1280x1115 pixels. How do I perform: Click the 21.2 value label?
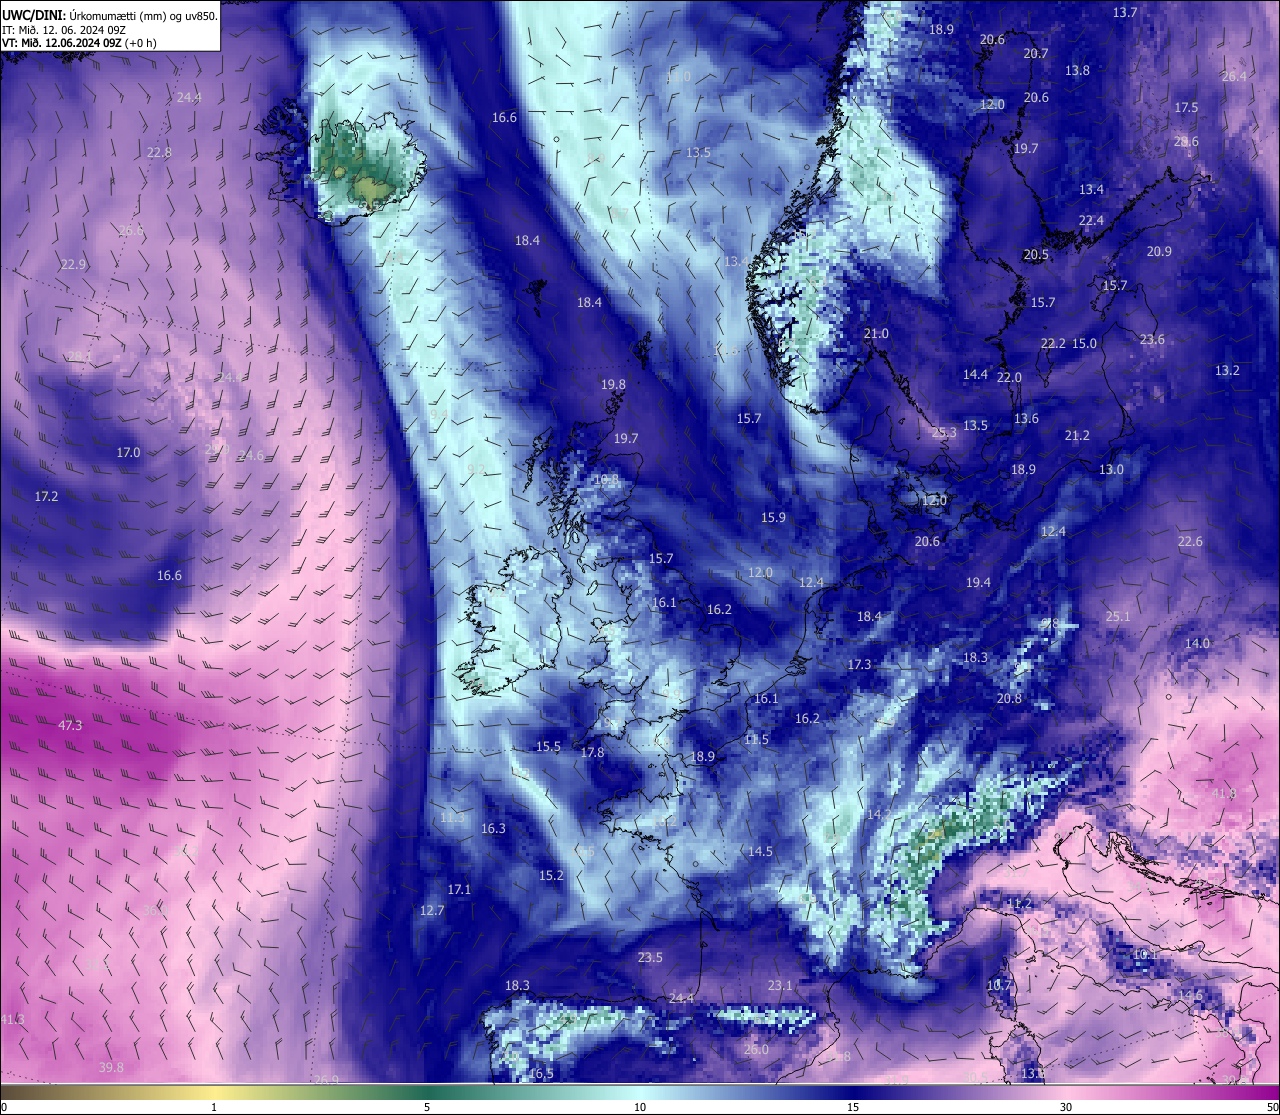pos(1077,436)
